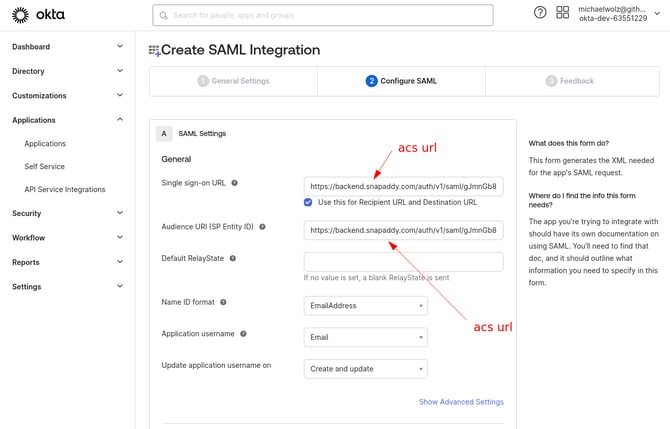Go to General Settings step tab
The width and height of the screenshot is (670, 429).
click(x=233, y=81)
